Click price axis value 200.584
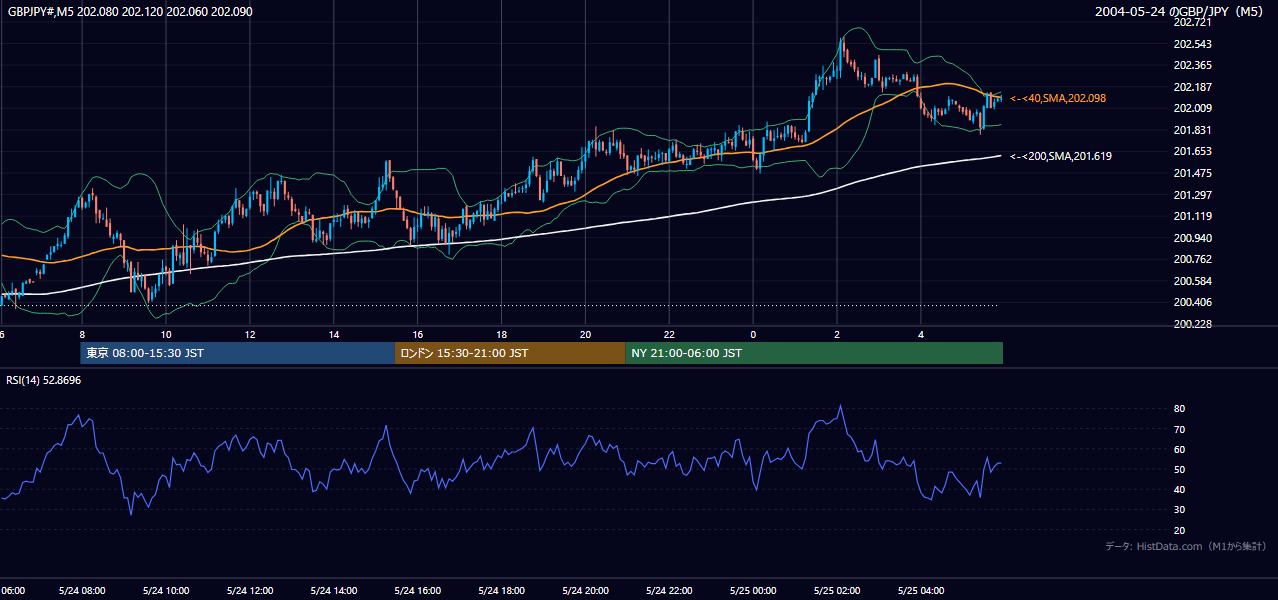The height and width of the screenshot is (600, 1278). [x=1192, y=281]
